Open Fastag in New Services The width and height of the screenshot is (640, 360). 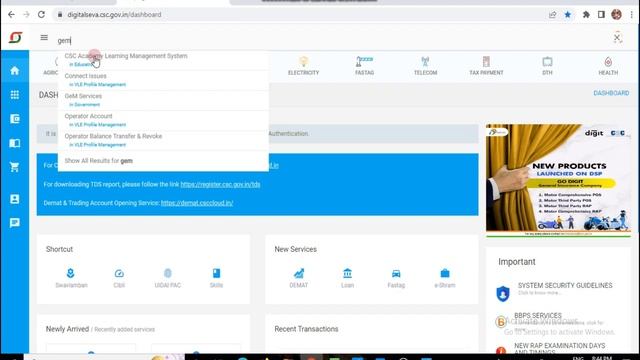pos(396,278)
